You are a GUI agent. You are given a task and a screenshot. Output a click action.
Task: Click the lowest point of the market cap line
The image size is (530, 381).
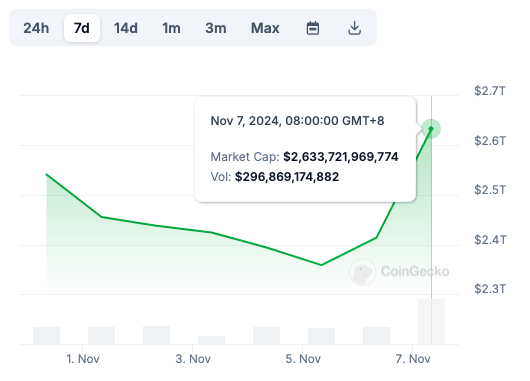[x=321, y=265]
